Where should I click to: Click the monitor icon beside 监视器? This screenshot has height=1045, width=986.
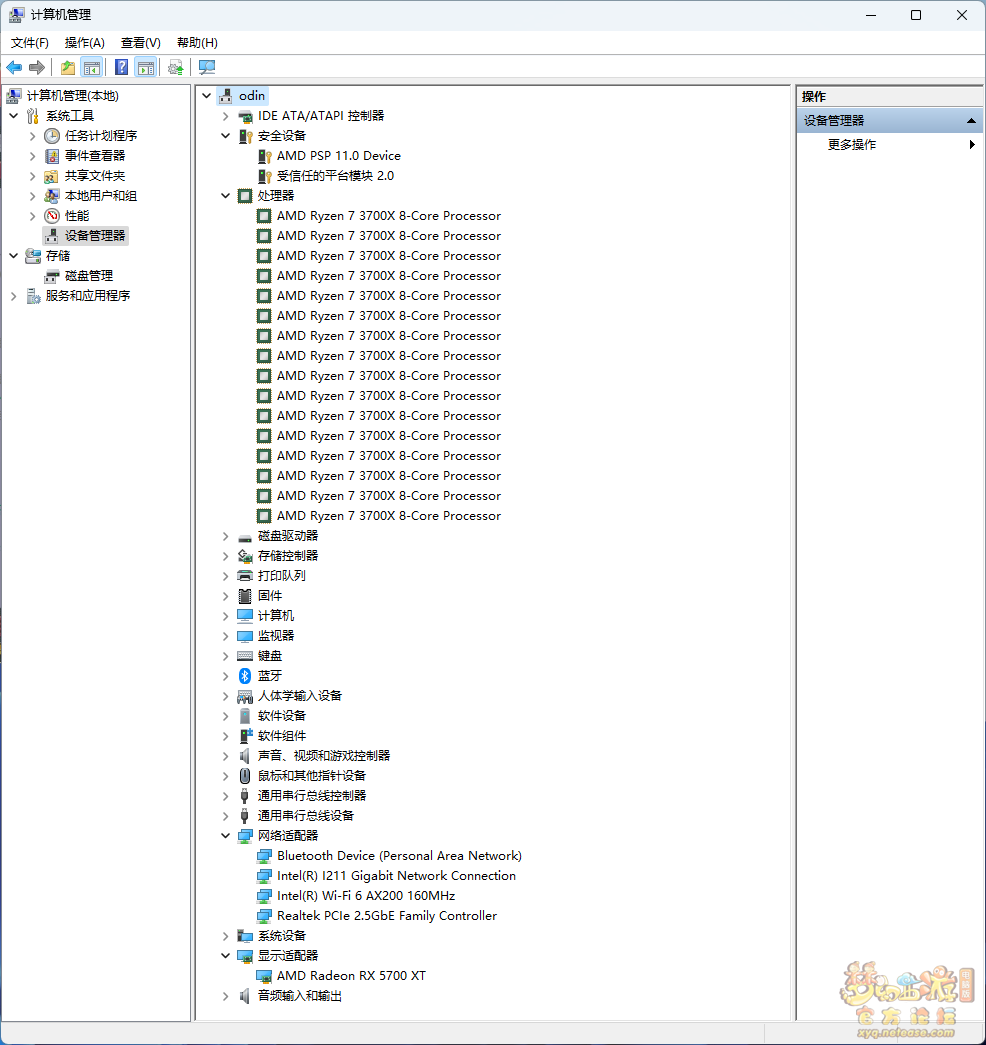245,636
